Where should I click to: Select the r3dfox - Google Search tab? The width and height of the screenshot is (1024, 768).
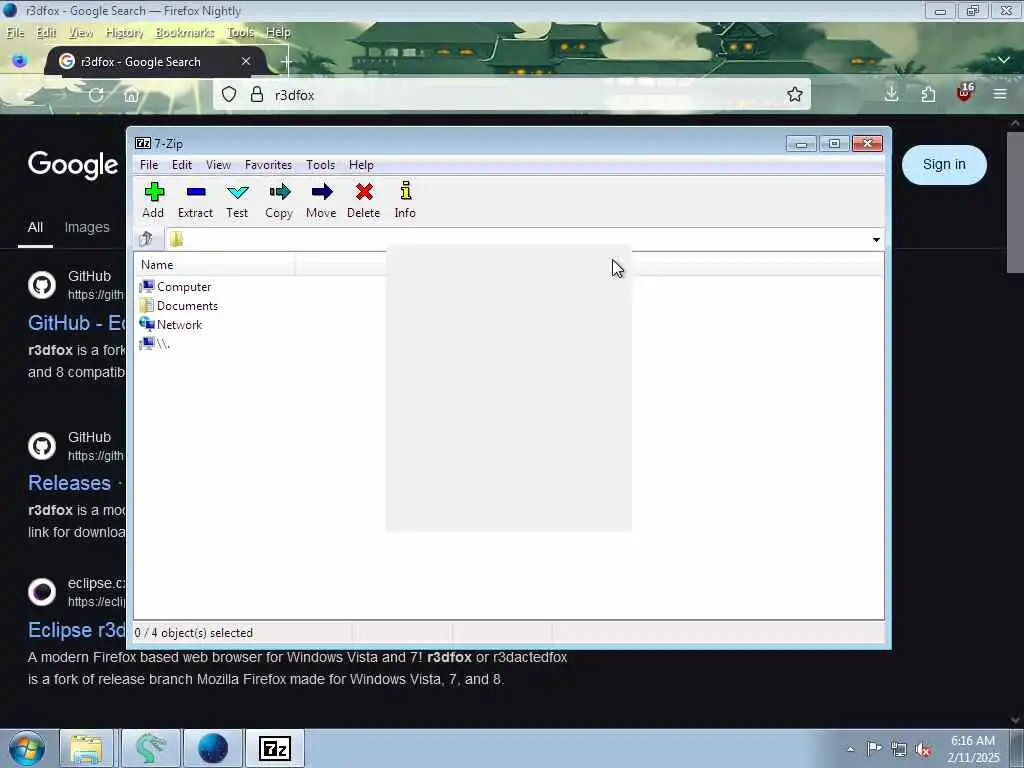pyautogui.click(x=155, y=61)
